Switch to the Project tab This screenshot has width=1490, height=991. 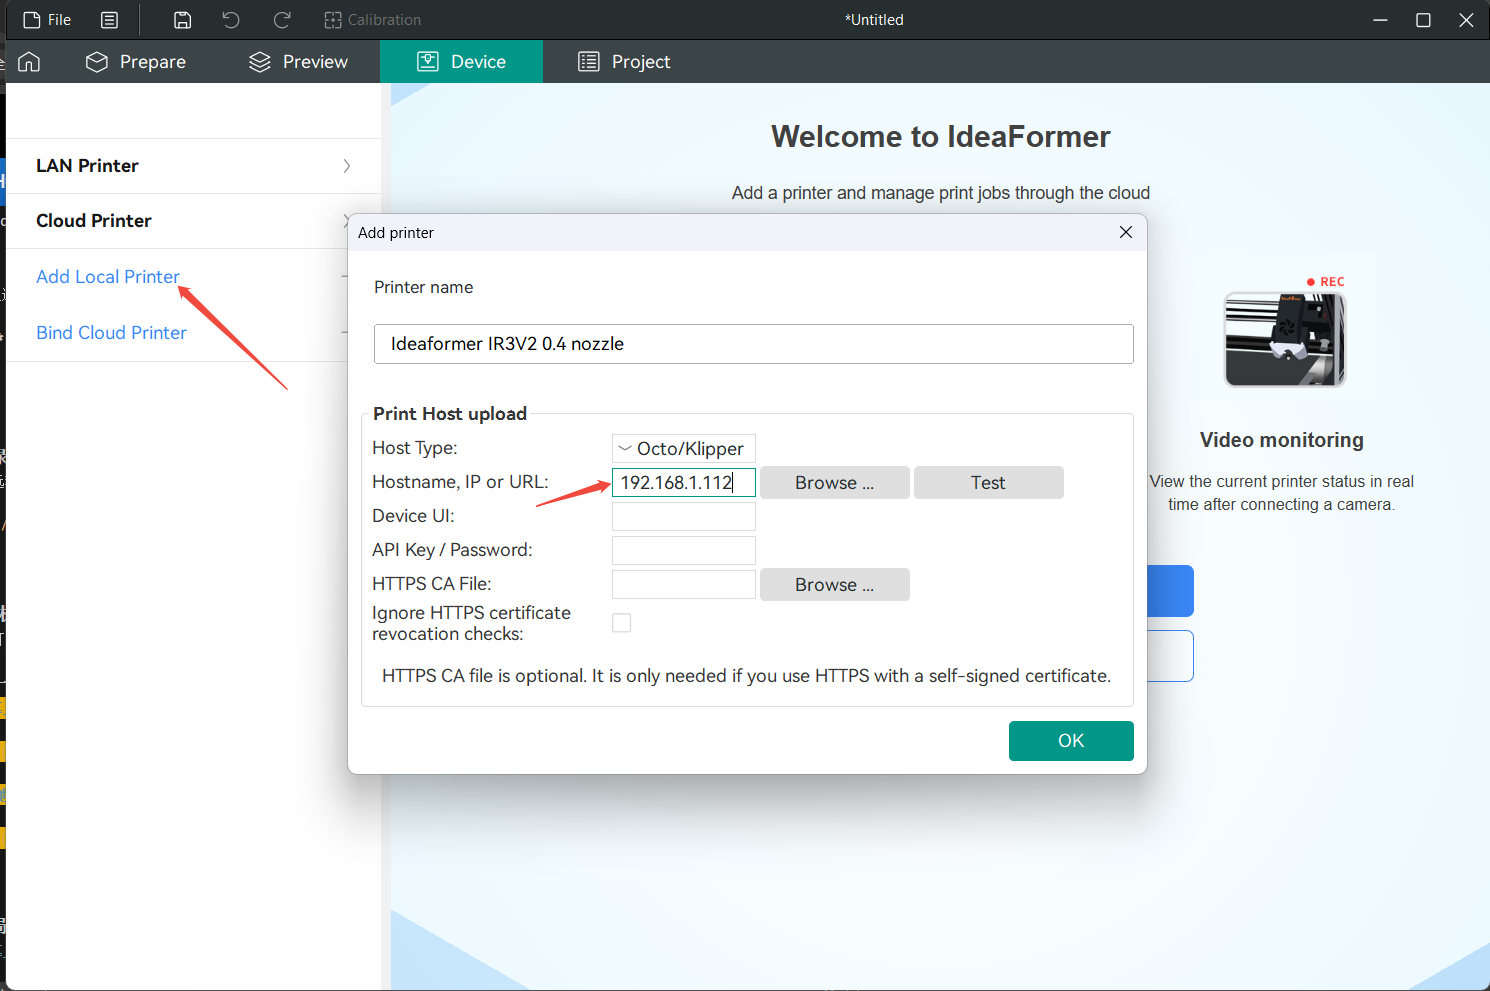(624, 62)
